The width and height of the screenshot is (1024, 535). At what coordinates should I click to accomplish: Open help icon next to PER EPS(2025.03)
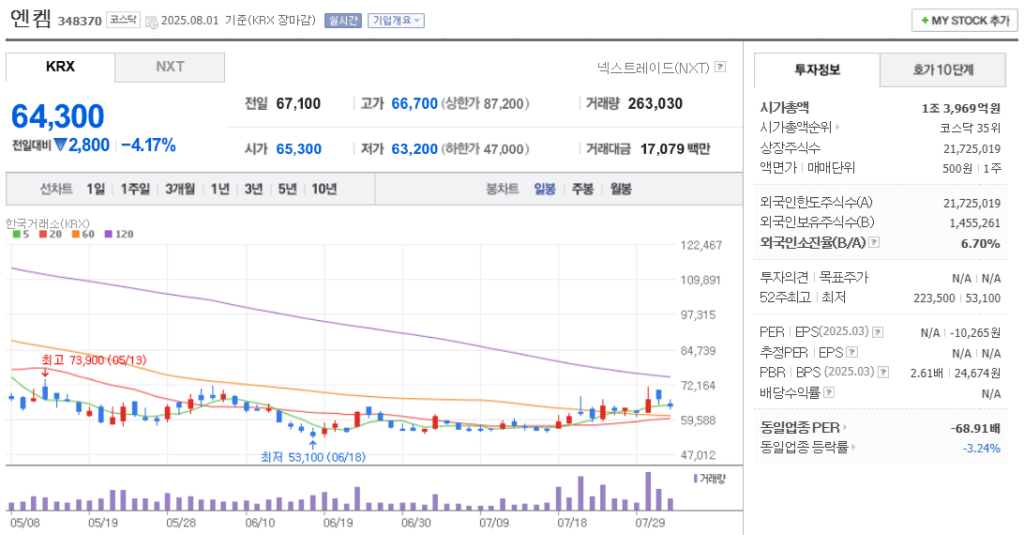878,332
